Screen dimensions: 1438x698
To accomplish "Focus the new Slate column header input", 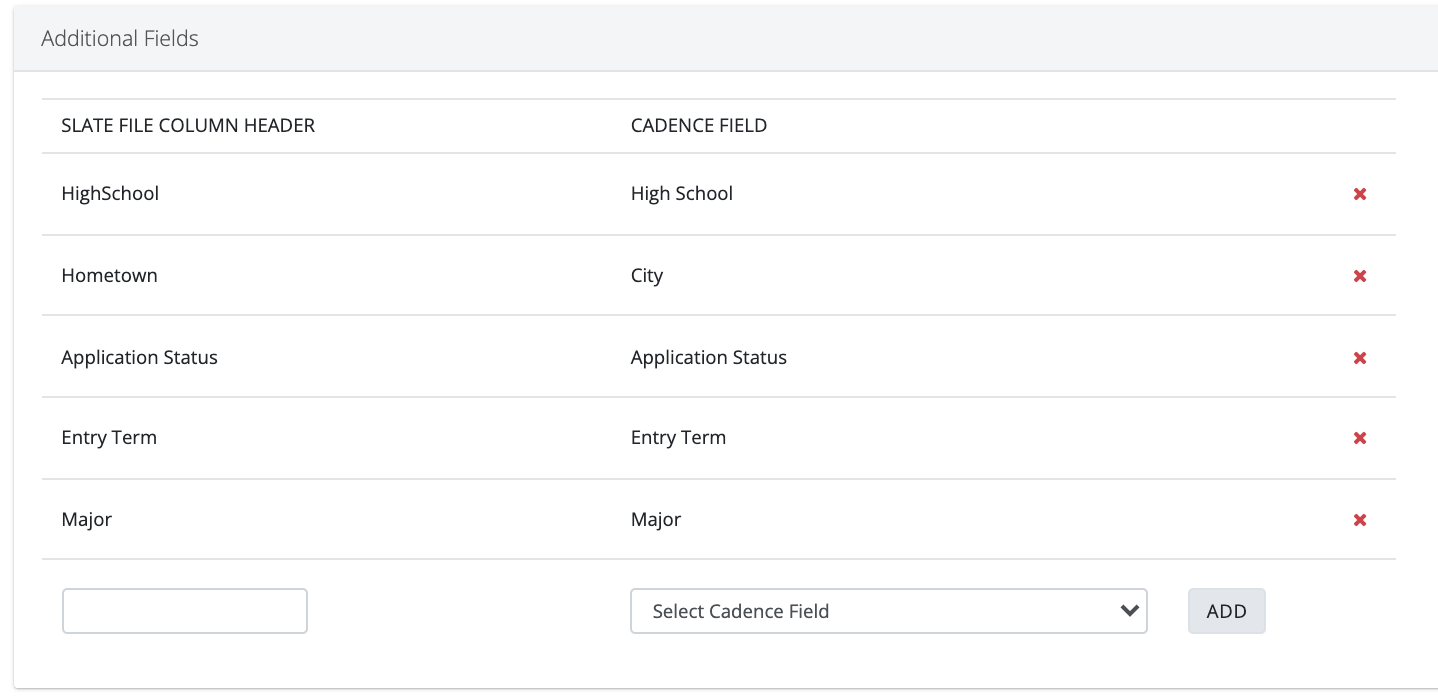I will 185,611.
